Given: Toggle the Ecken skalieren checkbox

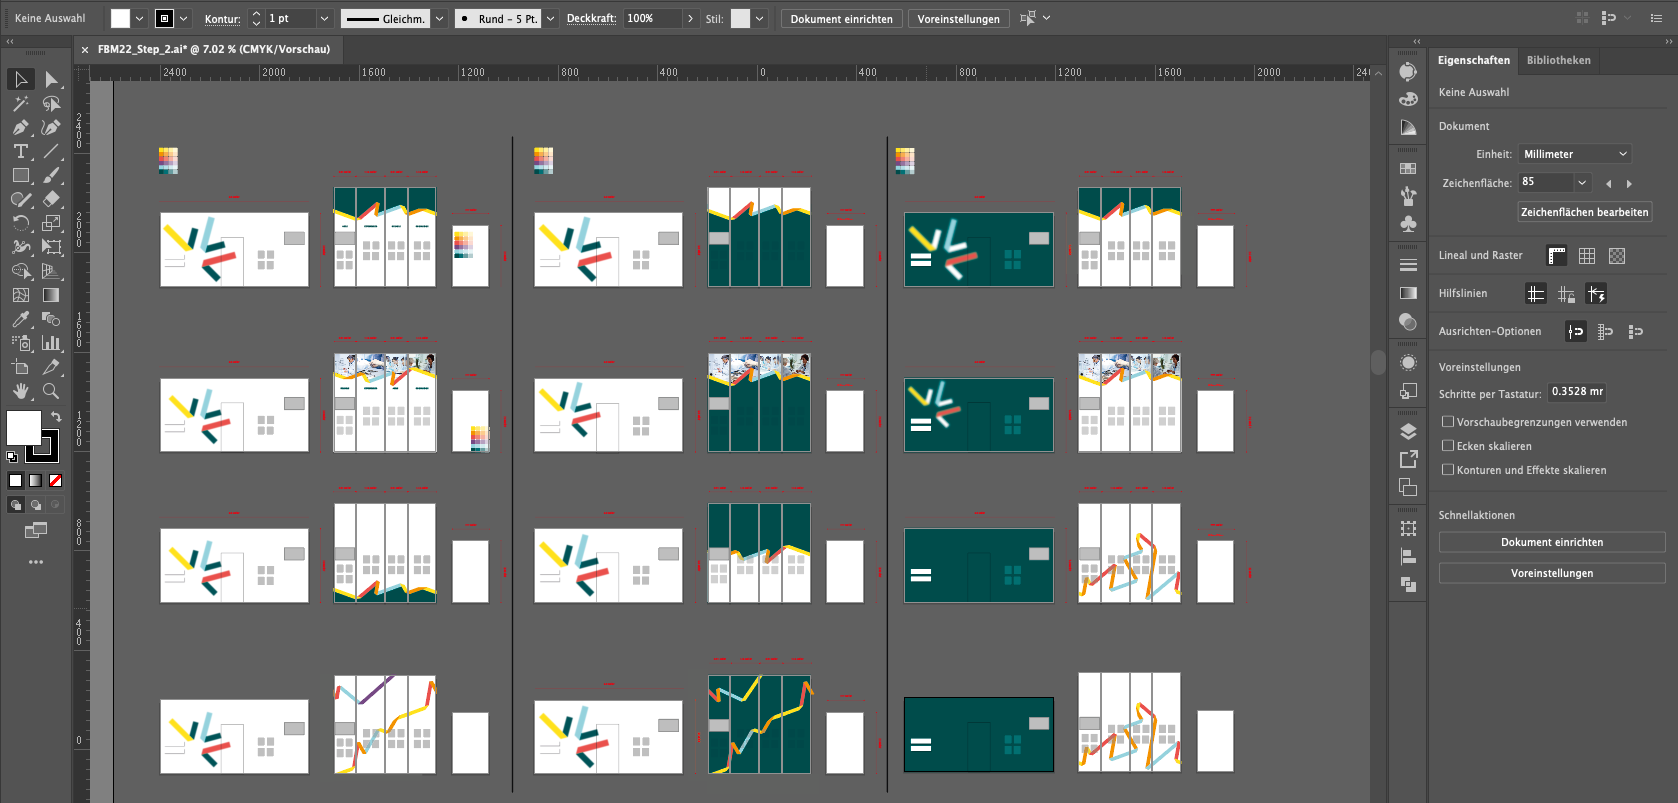Looking at the screenshot, I should point(1447,446).
